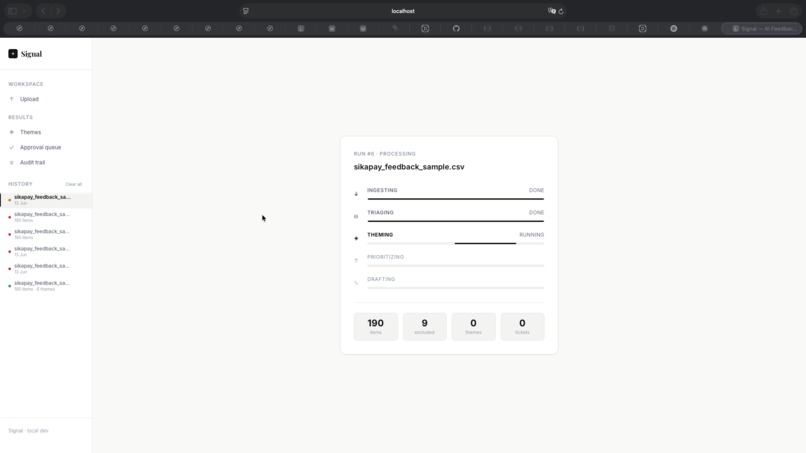Click the 0 tickets stat card
806x453 pixels.
click(522, 327)
